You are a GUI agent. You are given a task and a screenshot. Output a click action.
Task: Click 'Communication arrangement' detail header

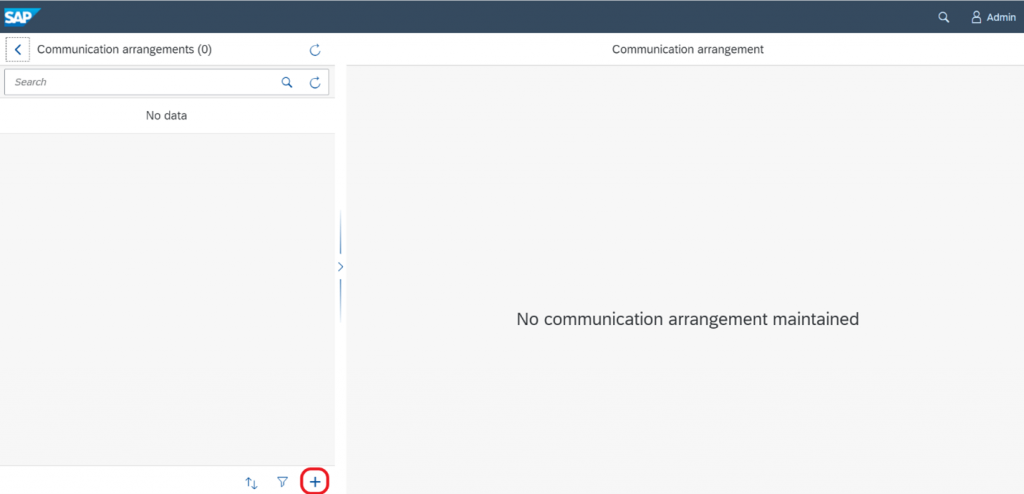click(x=688, y=50)
